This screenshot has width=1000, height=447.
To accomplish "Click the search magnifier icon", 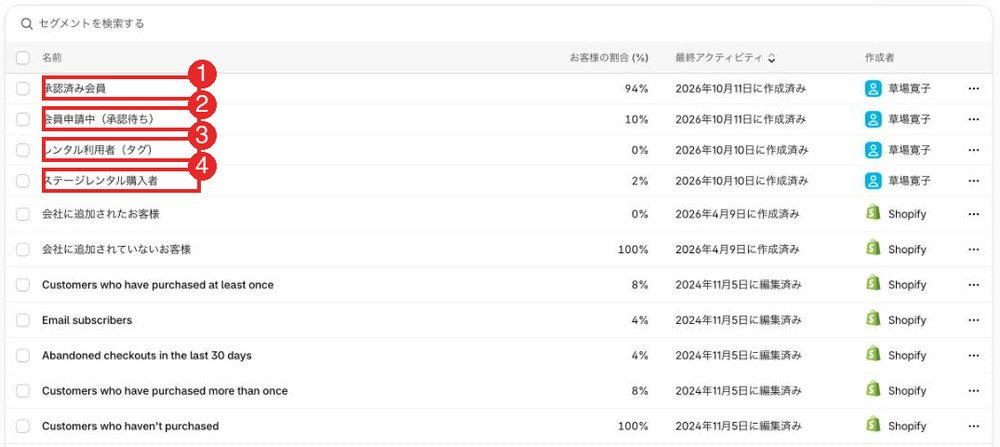I will [26, 24].
